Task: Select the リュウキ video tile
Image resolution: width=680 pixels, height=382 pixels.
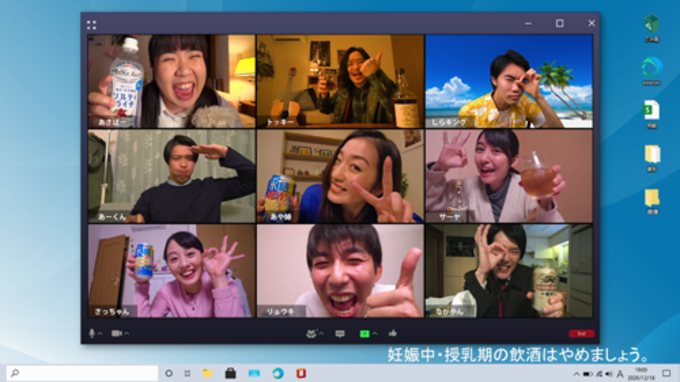Action: [340, 271]
